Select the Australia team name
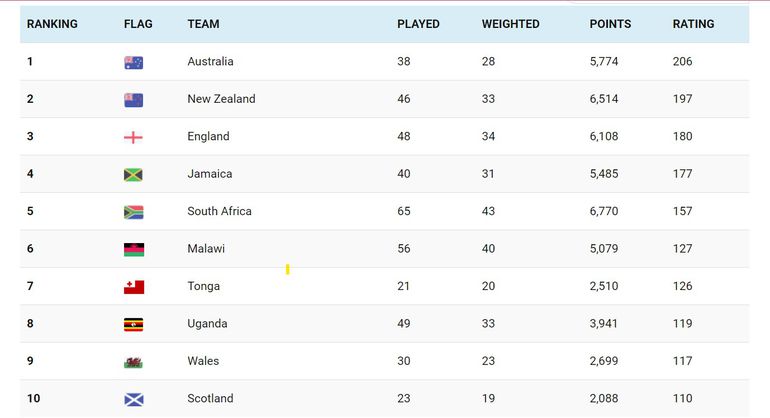Image resolution: width=770 pixels, height=418 pixels. point(210,62)
